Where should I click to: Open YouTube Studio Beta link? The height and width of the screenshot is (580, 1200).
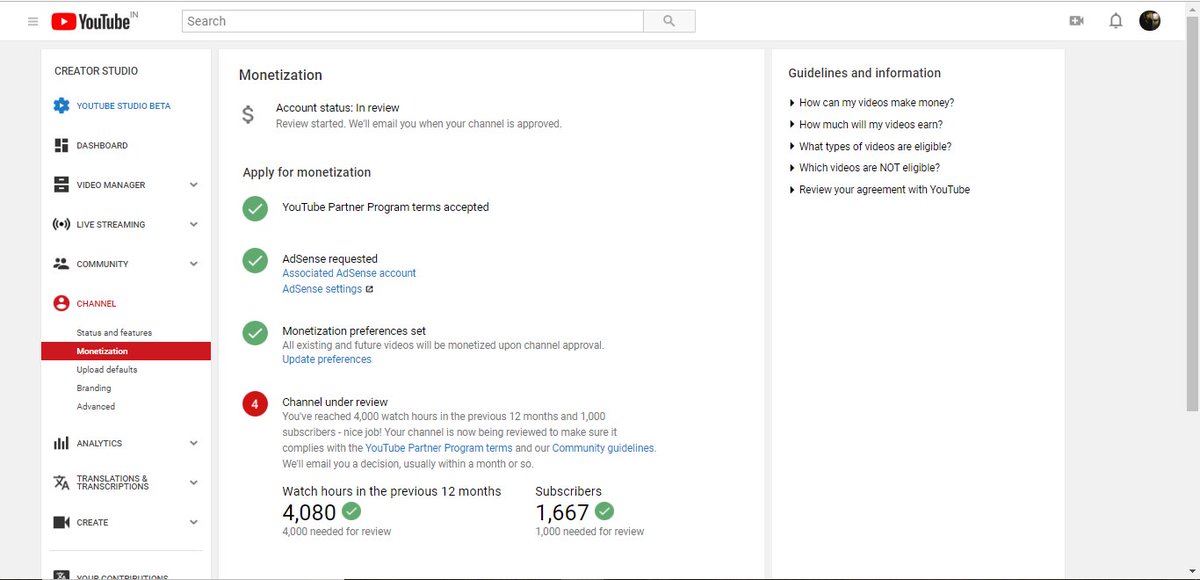[x=124, y=106]
